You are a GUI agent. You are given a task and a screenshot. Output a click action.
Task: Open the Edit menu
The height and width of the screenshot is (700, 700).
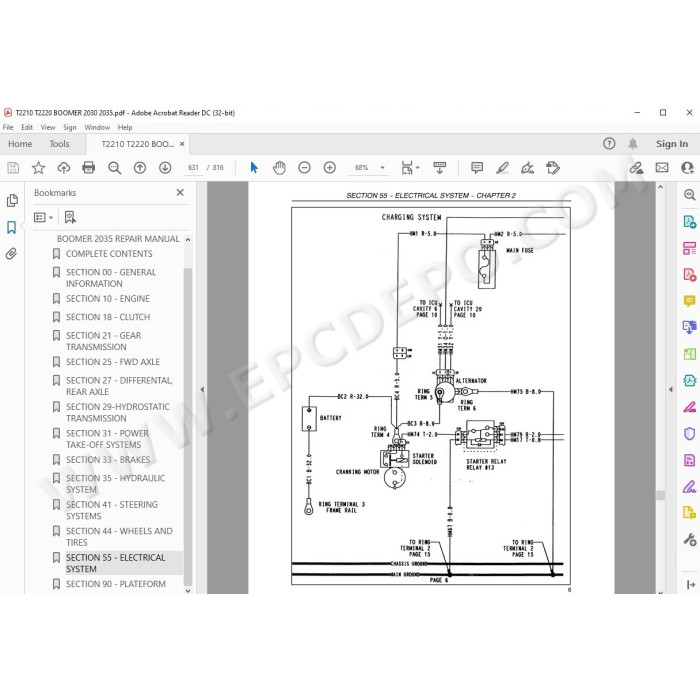coord(27,127)
